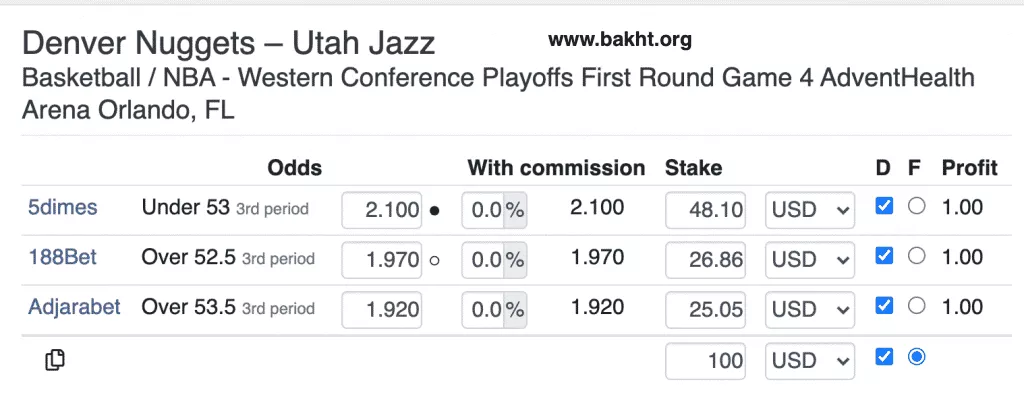The height and width of the screenshot is (403, 1024).
Task: Select filled dot beside 5dimes odds
Action: 434,211
